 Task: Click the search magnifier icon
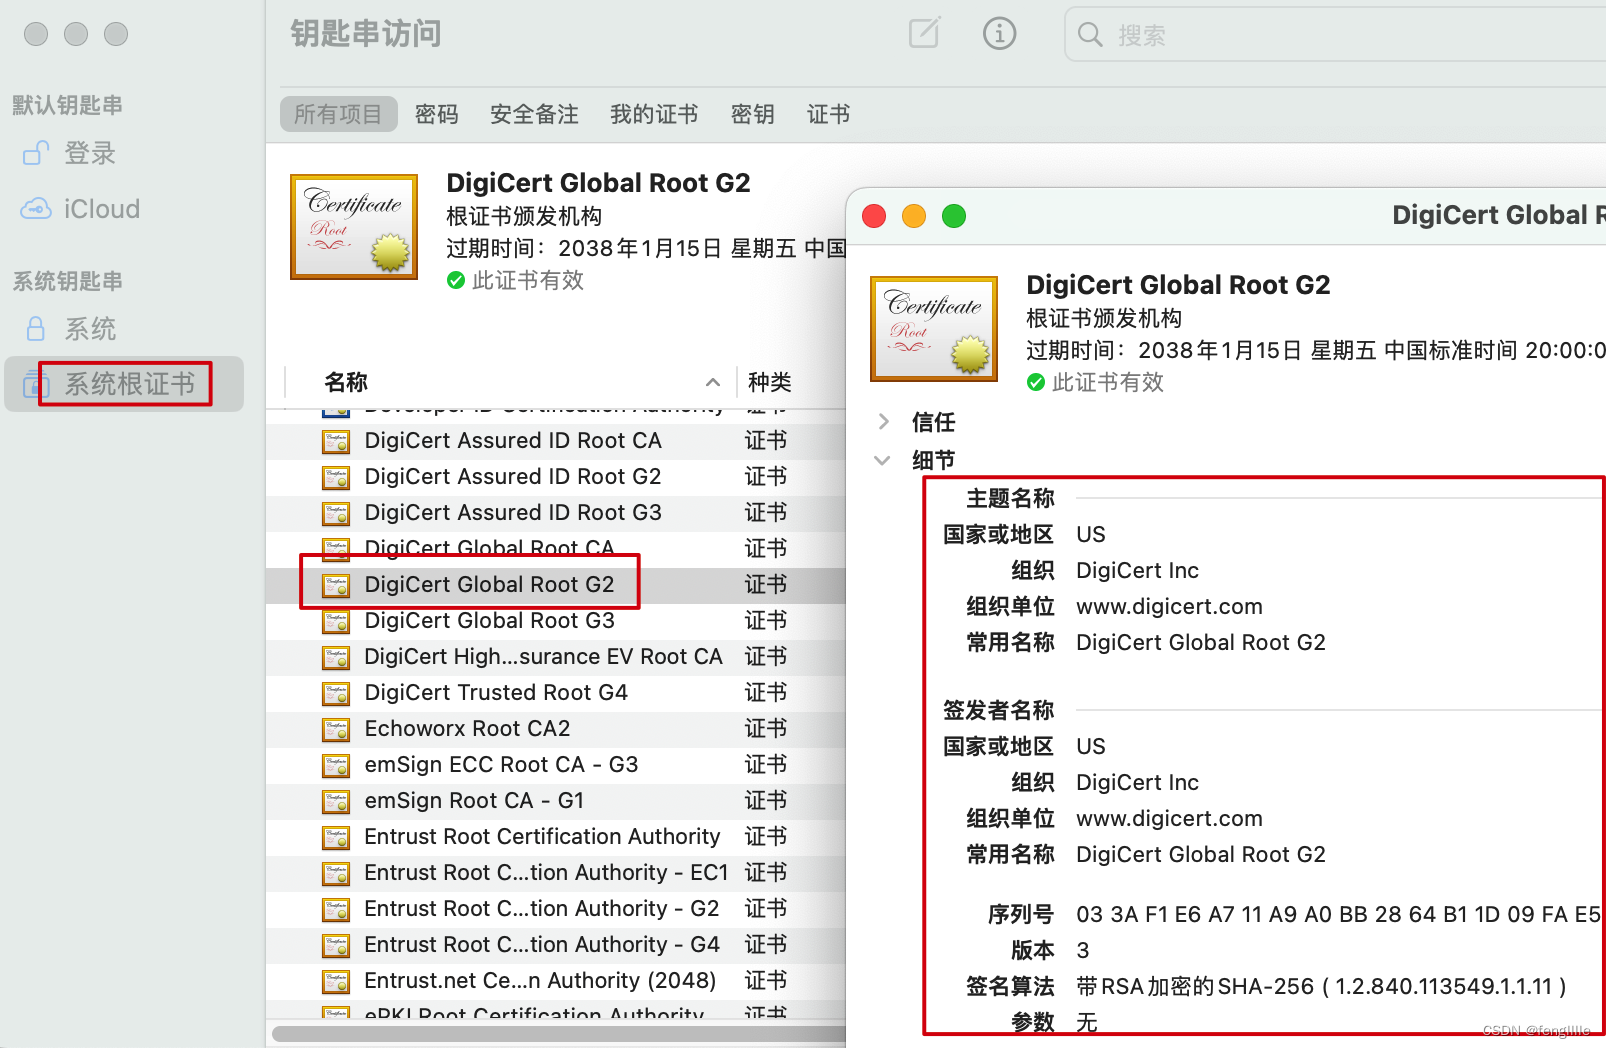click(x=1090, y=35)
